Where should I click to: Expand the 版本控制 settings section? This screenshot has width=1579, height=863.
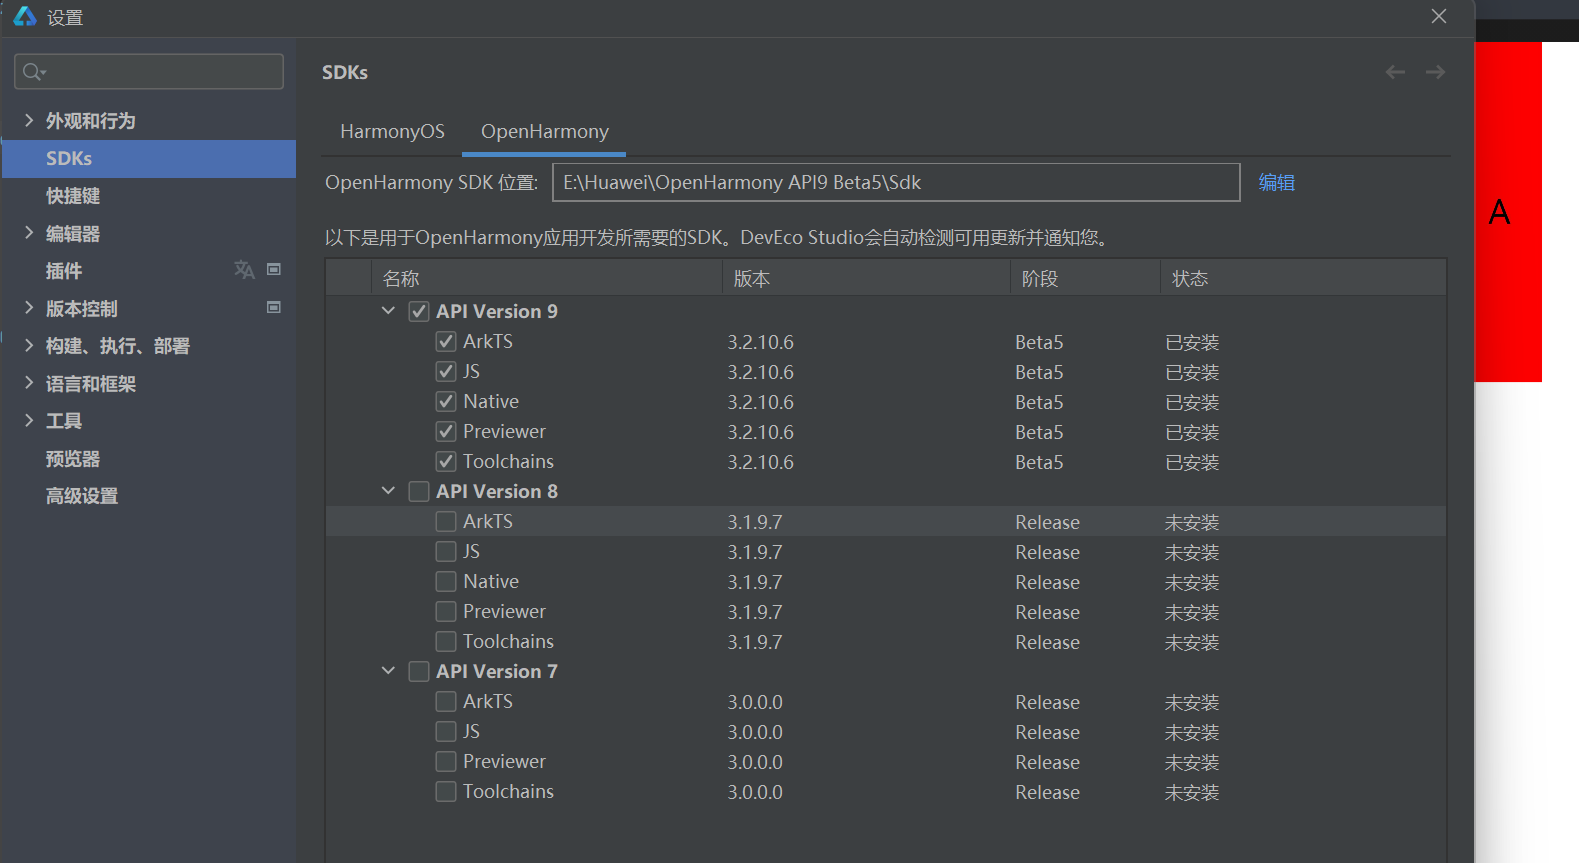coord(29,308)
